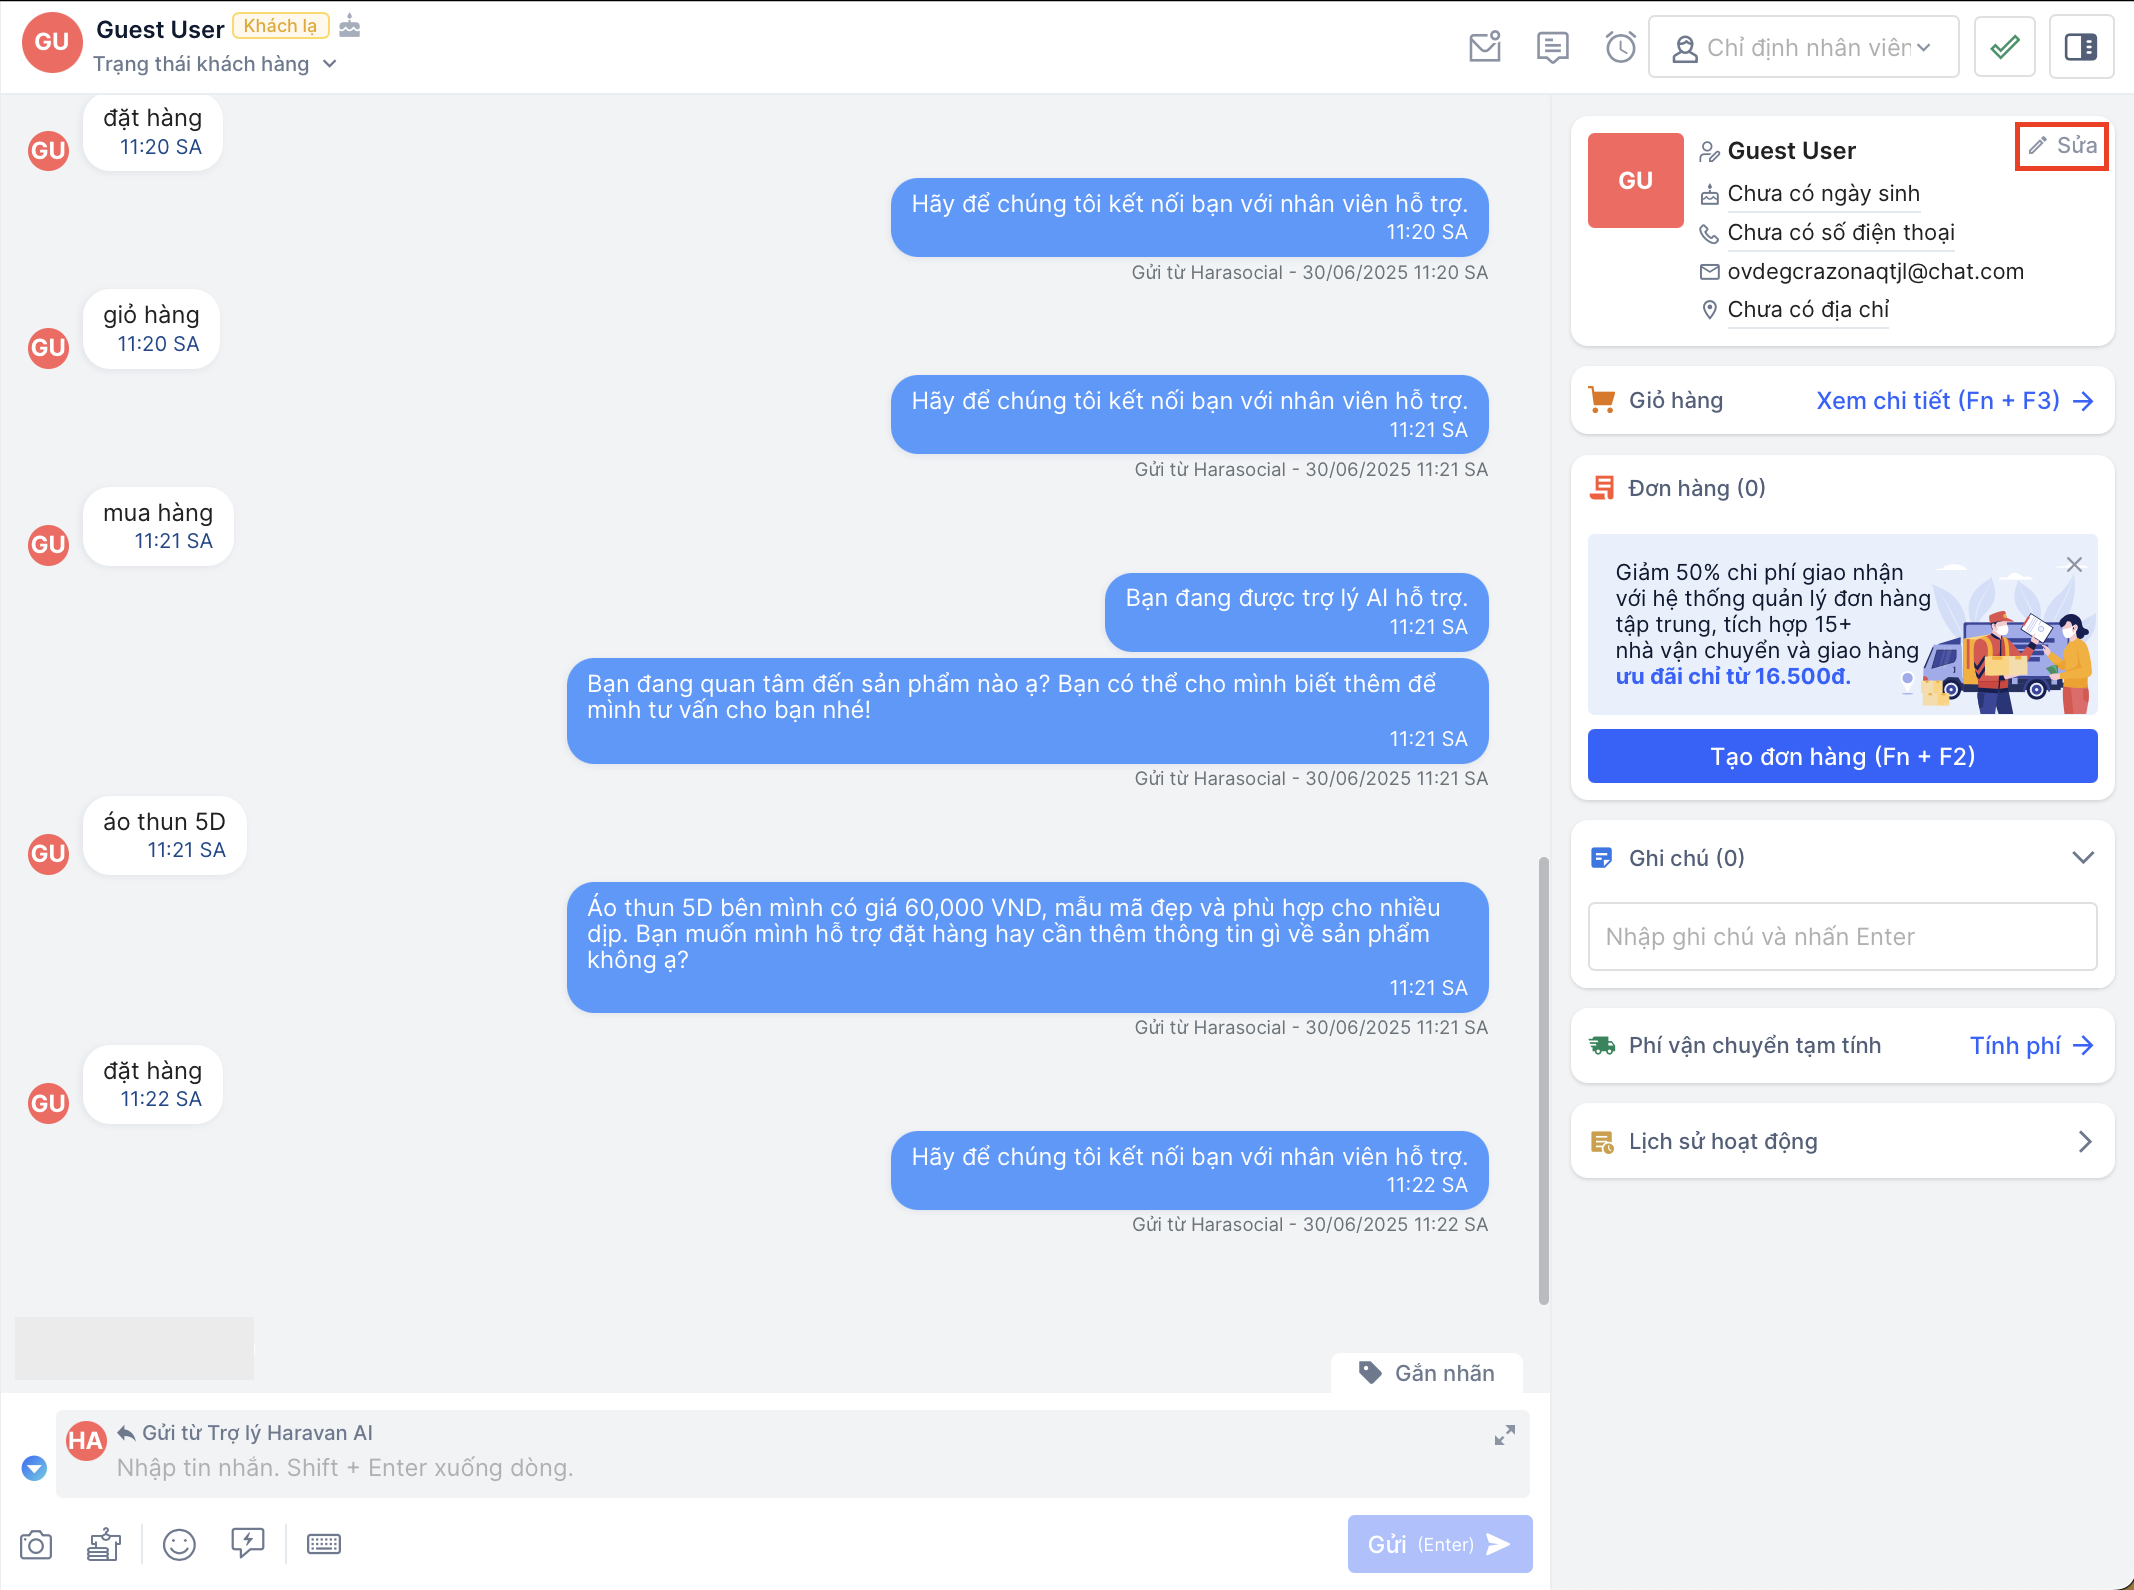The image size is (2134, 1590).
Task: Open Lịch sử hoạt động panel
Action: pos(1842,1142)
